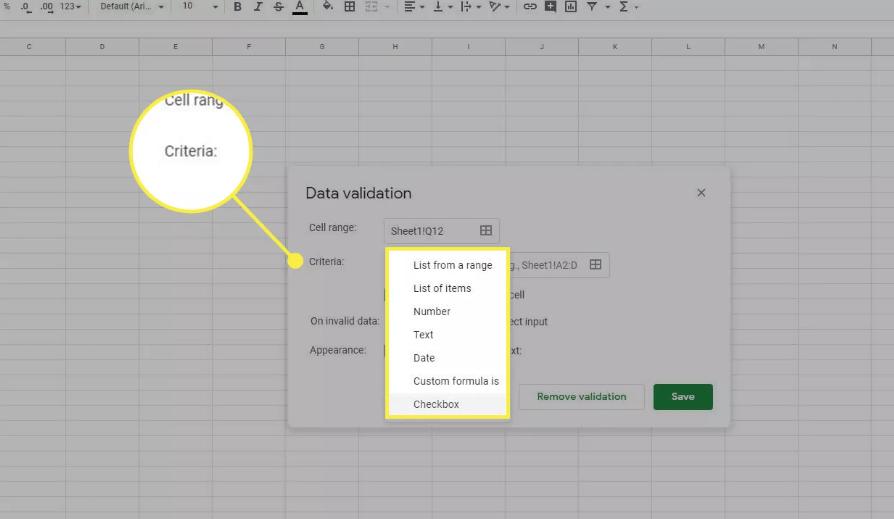Toggle bold formatting
Image resolution: width=894 pixels, height=519 pixels.
(238, 7)
